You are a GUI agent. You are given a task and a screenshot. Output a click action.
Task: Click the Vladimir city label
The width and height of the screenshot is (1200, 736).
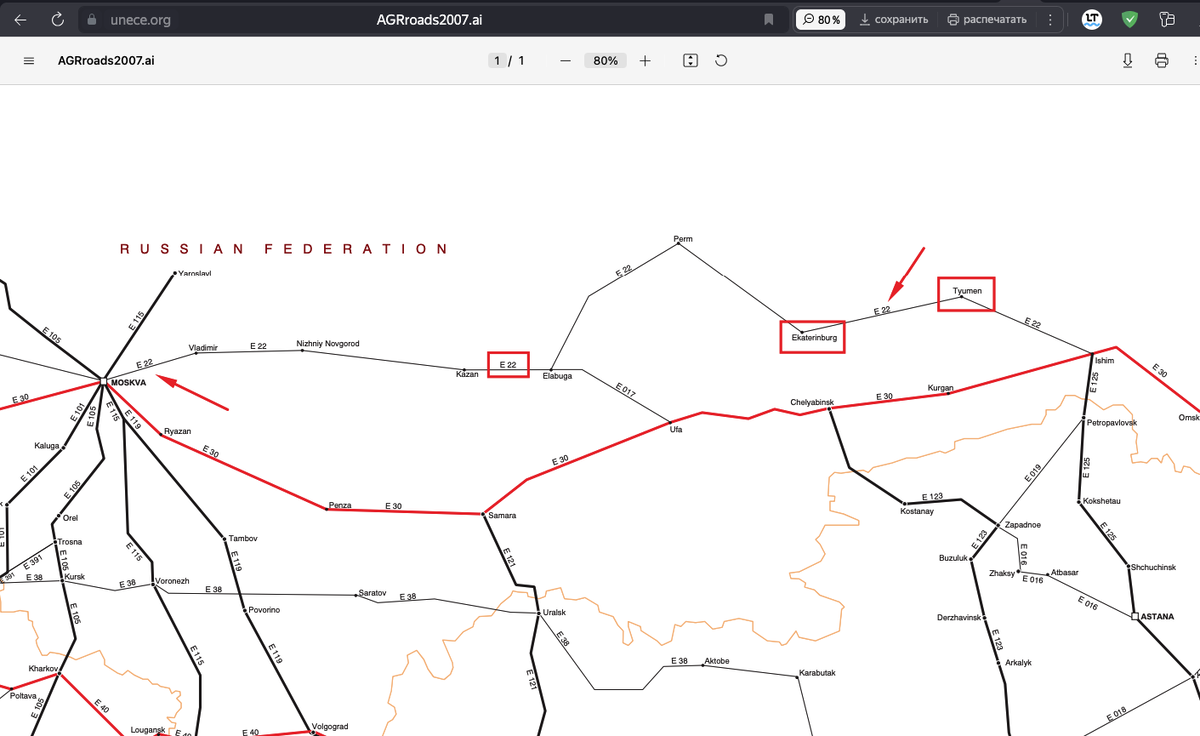point(203,346)
